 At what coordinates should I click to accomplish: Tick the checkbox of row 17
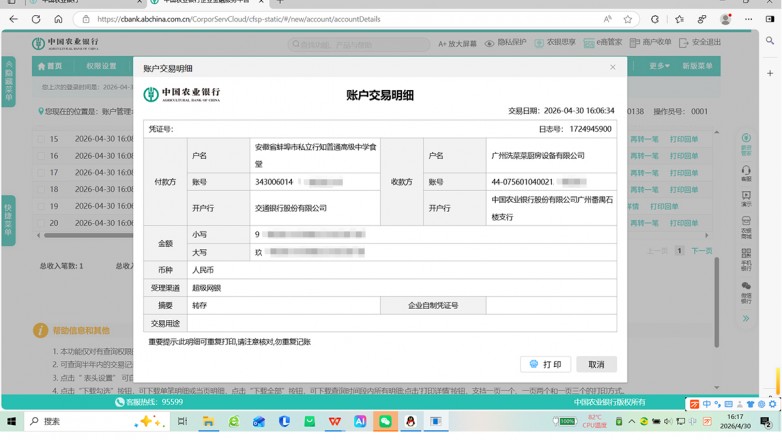tap(41, 173)
